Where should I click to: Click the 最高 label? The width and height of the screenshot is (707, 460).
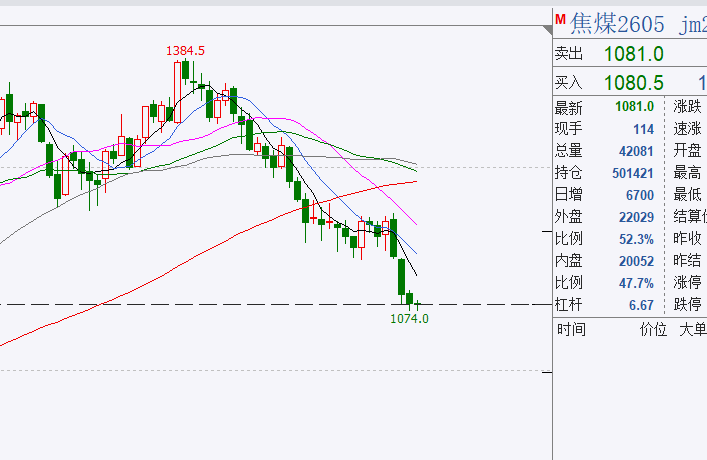tap(687, 173)
